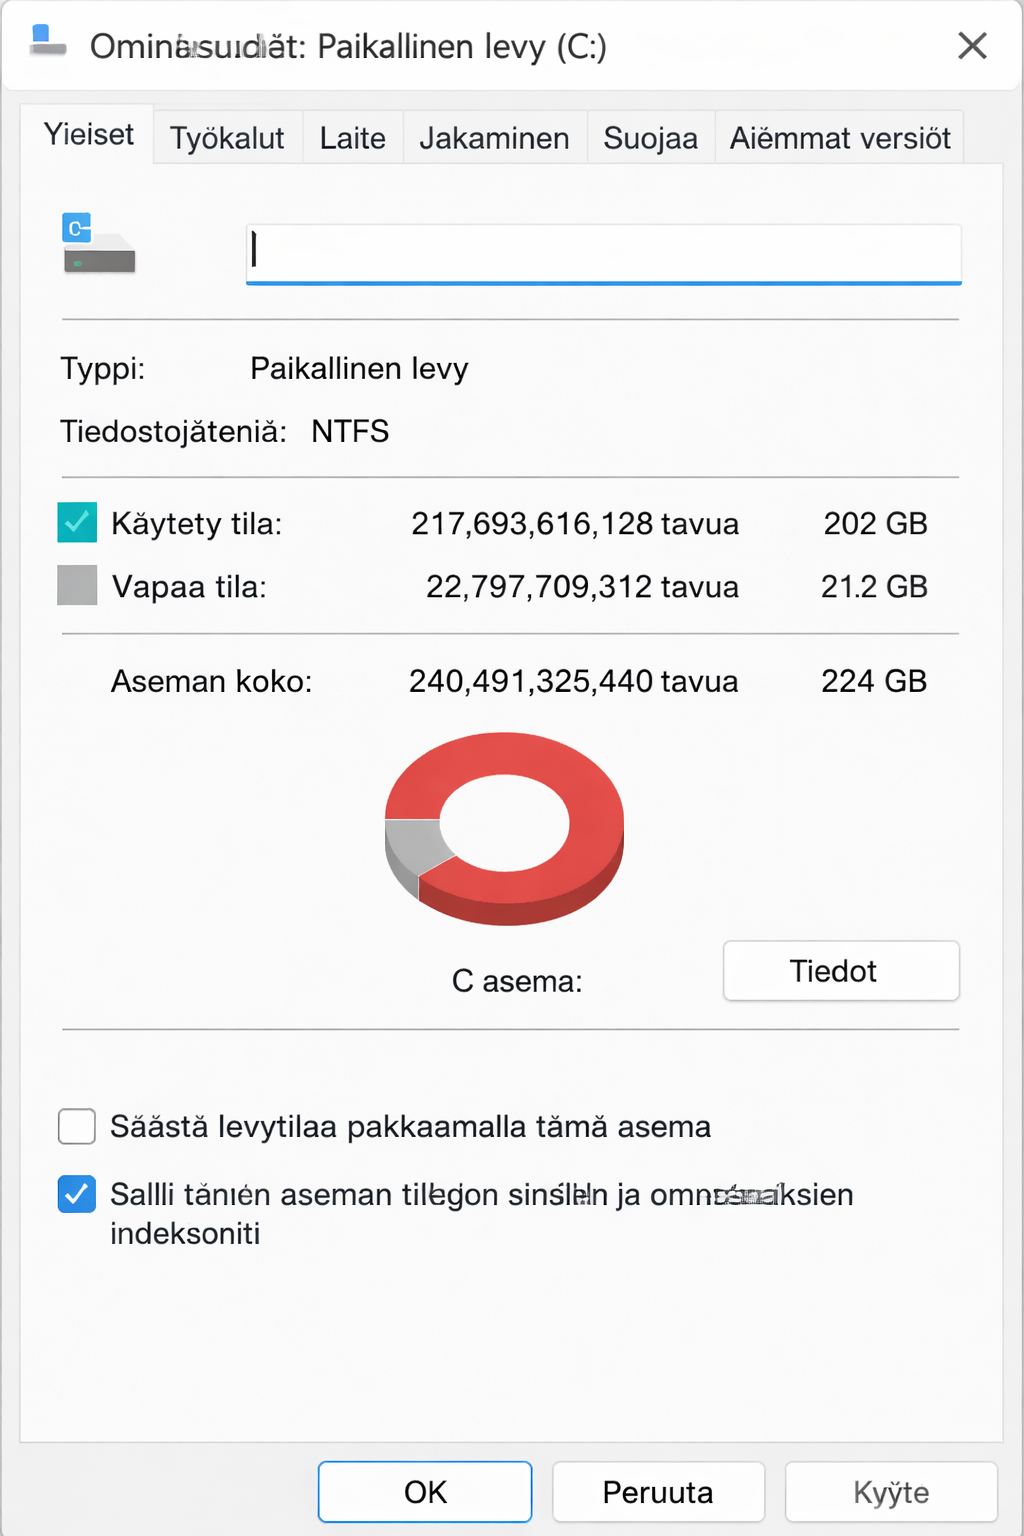
Task: Enable the compress drive to save space checkbox
Action: pyautogui.click(x=77, y=1126)
